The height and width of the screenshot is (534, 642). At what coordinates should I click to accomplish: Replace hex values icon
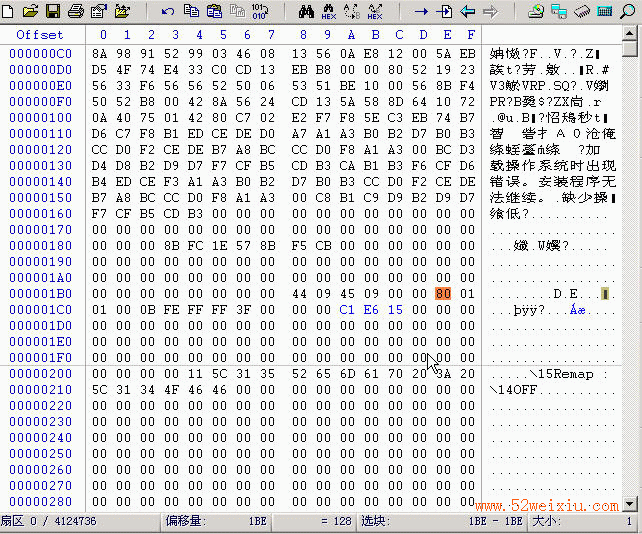(x=374, y=11)
